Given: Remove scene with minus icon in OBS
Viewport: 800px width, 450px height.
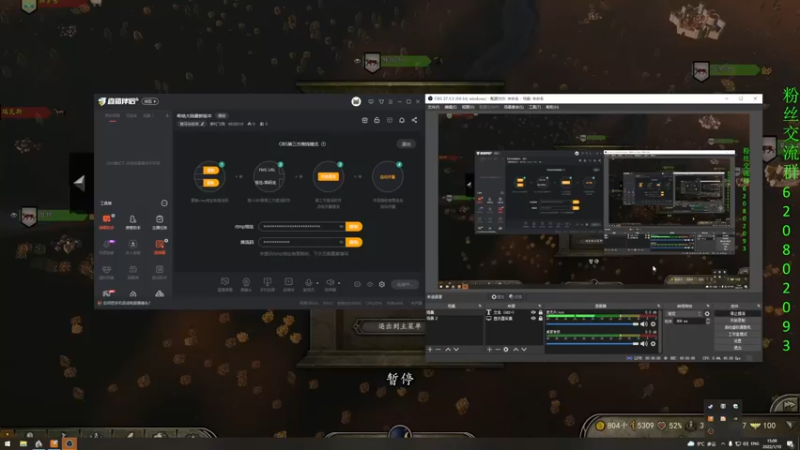Looking at the screenshot, I should point(438,349).
